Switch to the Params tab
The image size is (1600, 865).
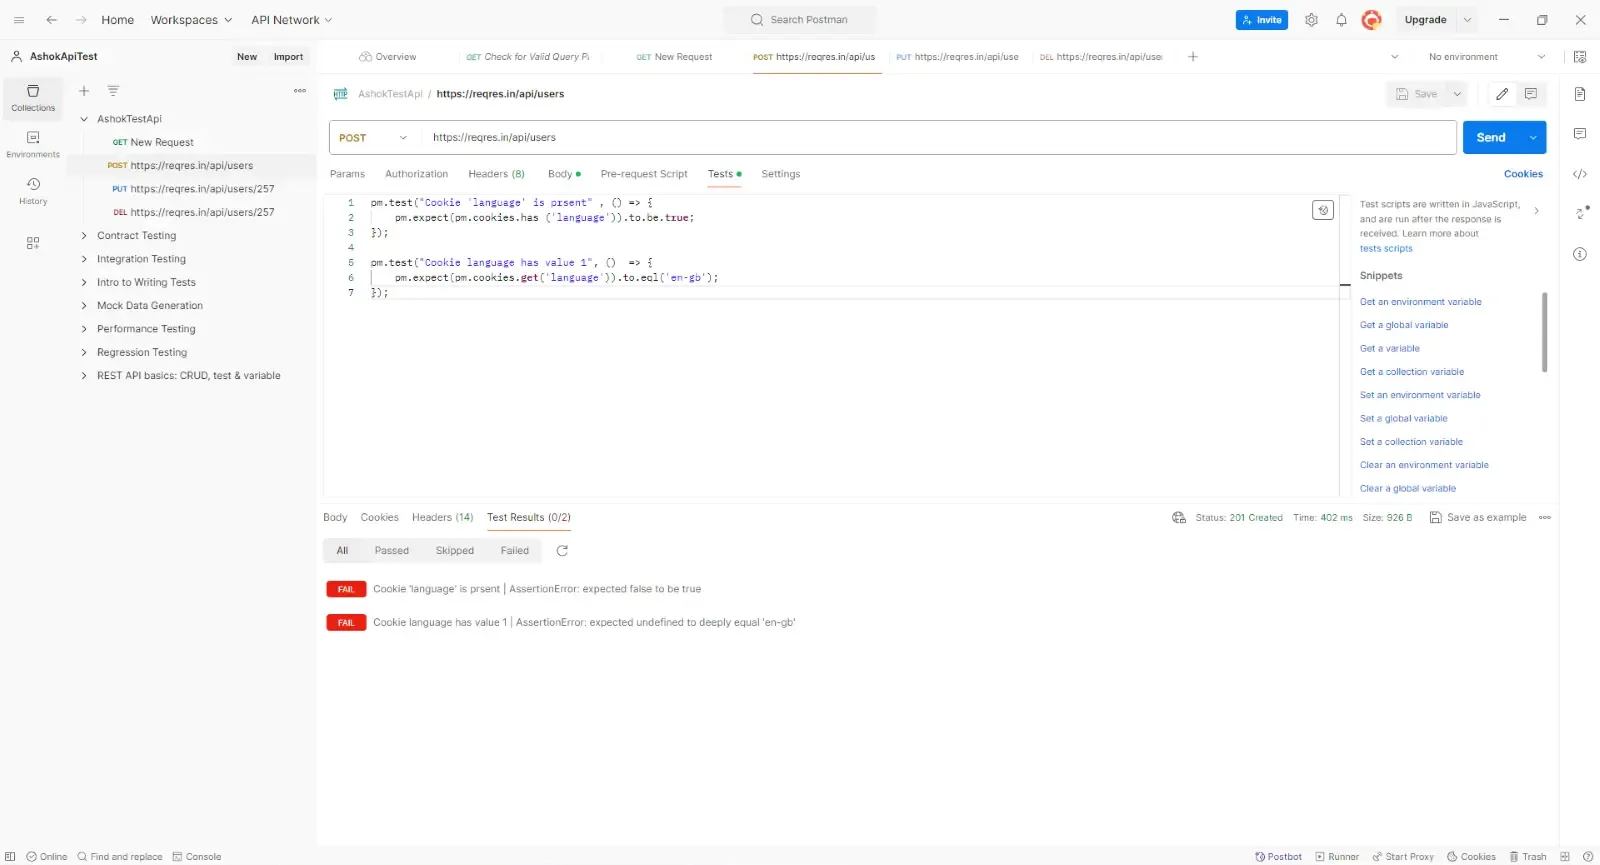(x=347, y=174)
